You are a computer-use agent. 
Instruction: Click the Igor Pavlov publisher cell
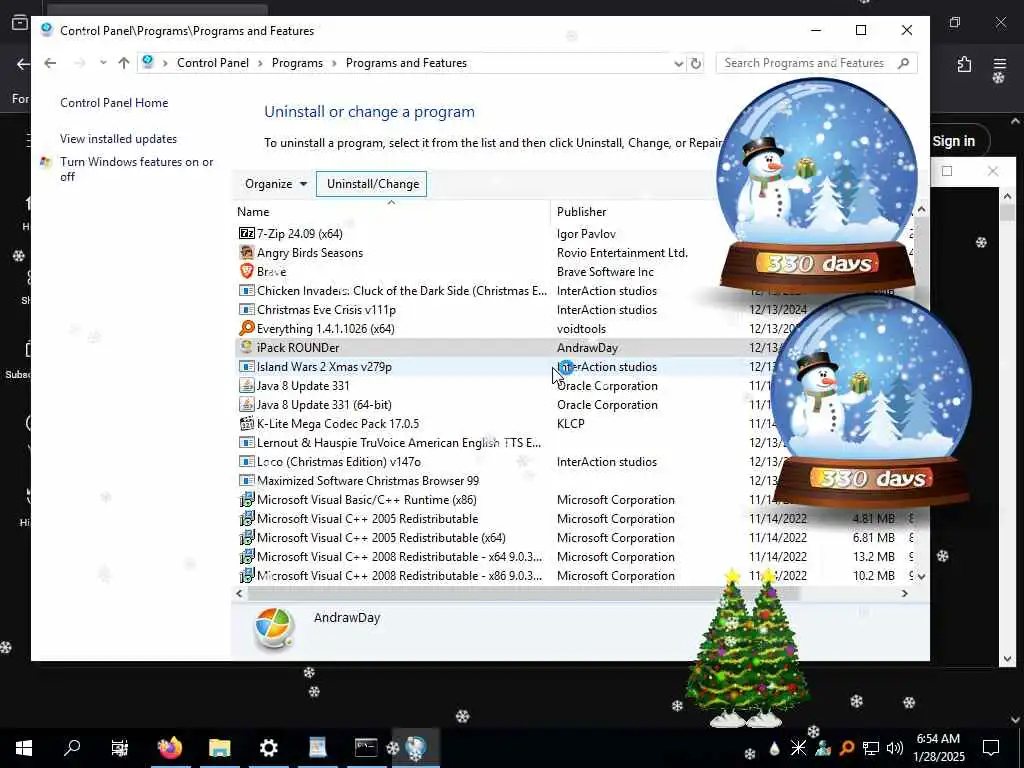click(586, 234)
